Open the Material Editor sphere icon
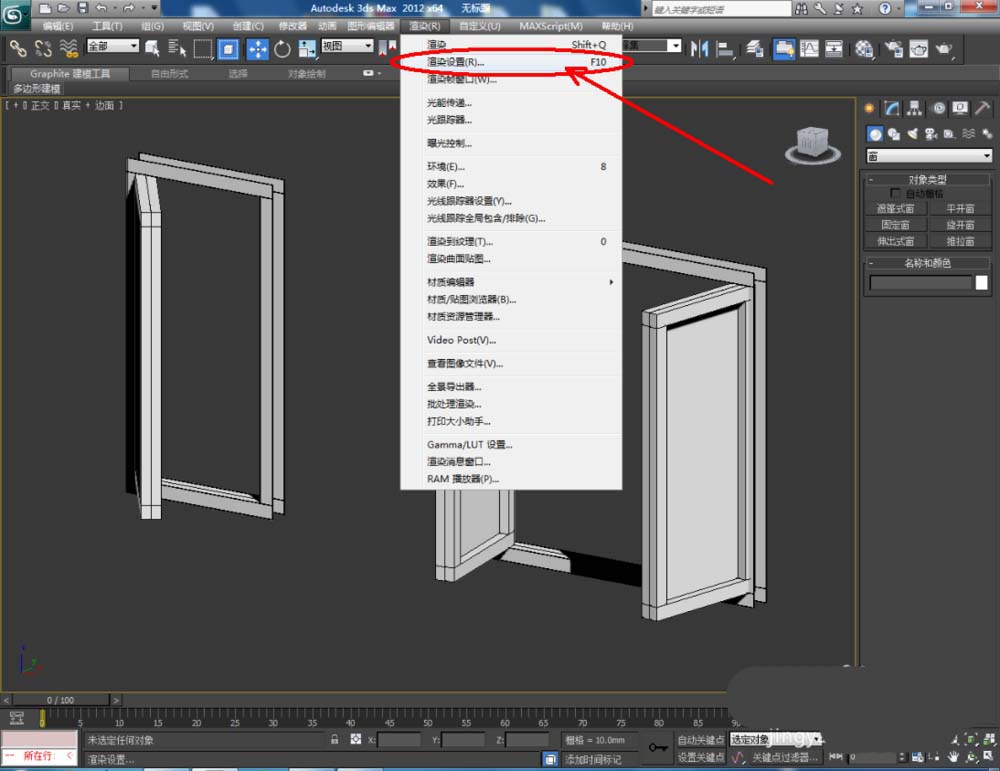The height and width of the screenshot is (771, 1000). (864, 48)
